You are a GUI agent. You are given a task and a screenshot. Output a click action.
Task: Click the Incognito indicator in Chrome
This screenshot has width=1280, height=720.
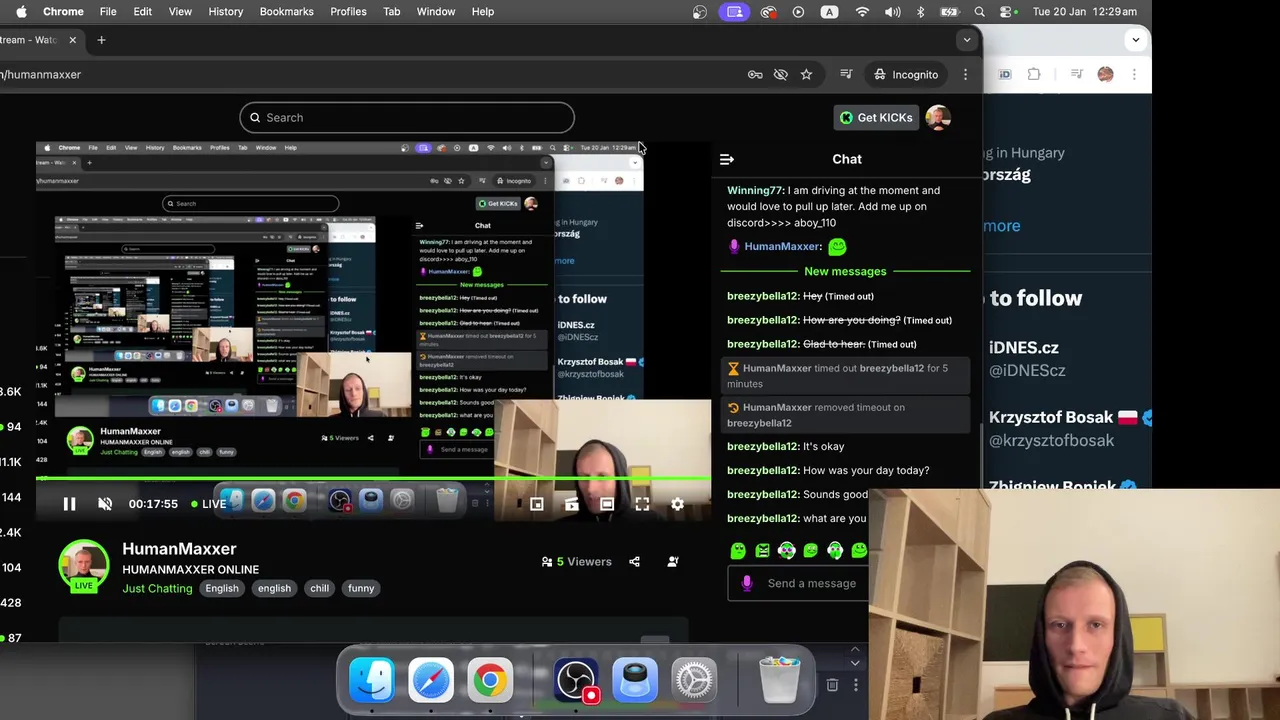(906, 74)
